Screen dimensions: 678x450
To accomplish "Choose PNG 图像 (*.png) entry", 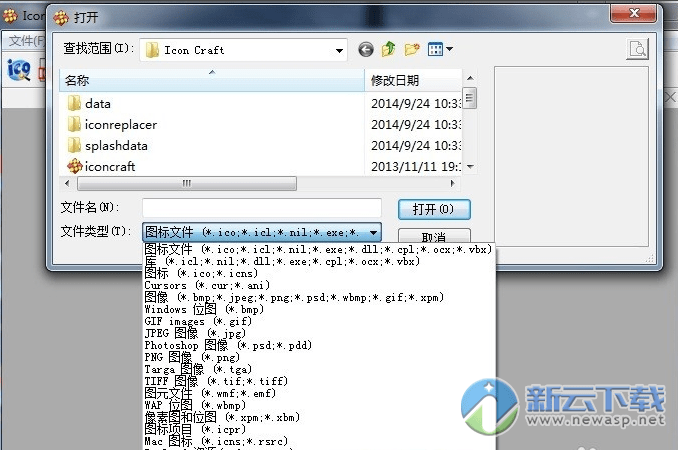I will (318, 357).
